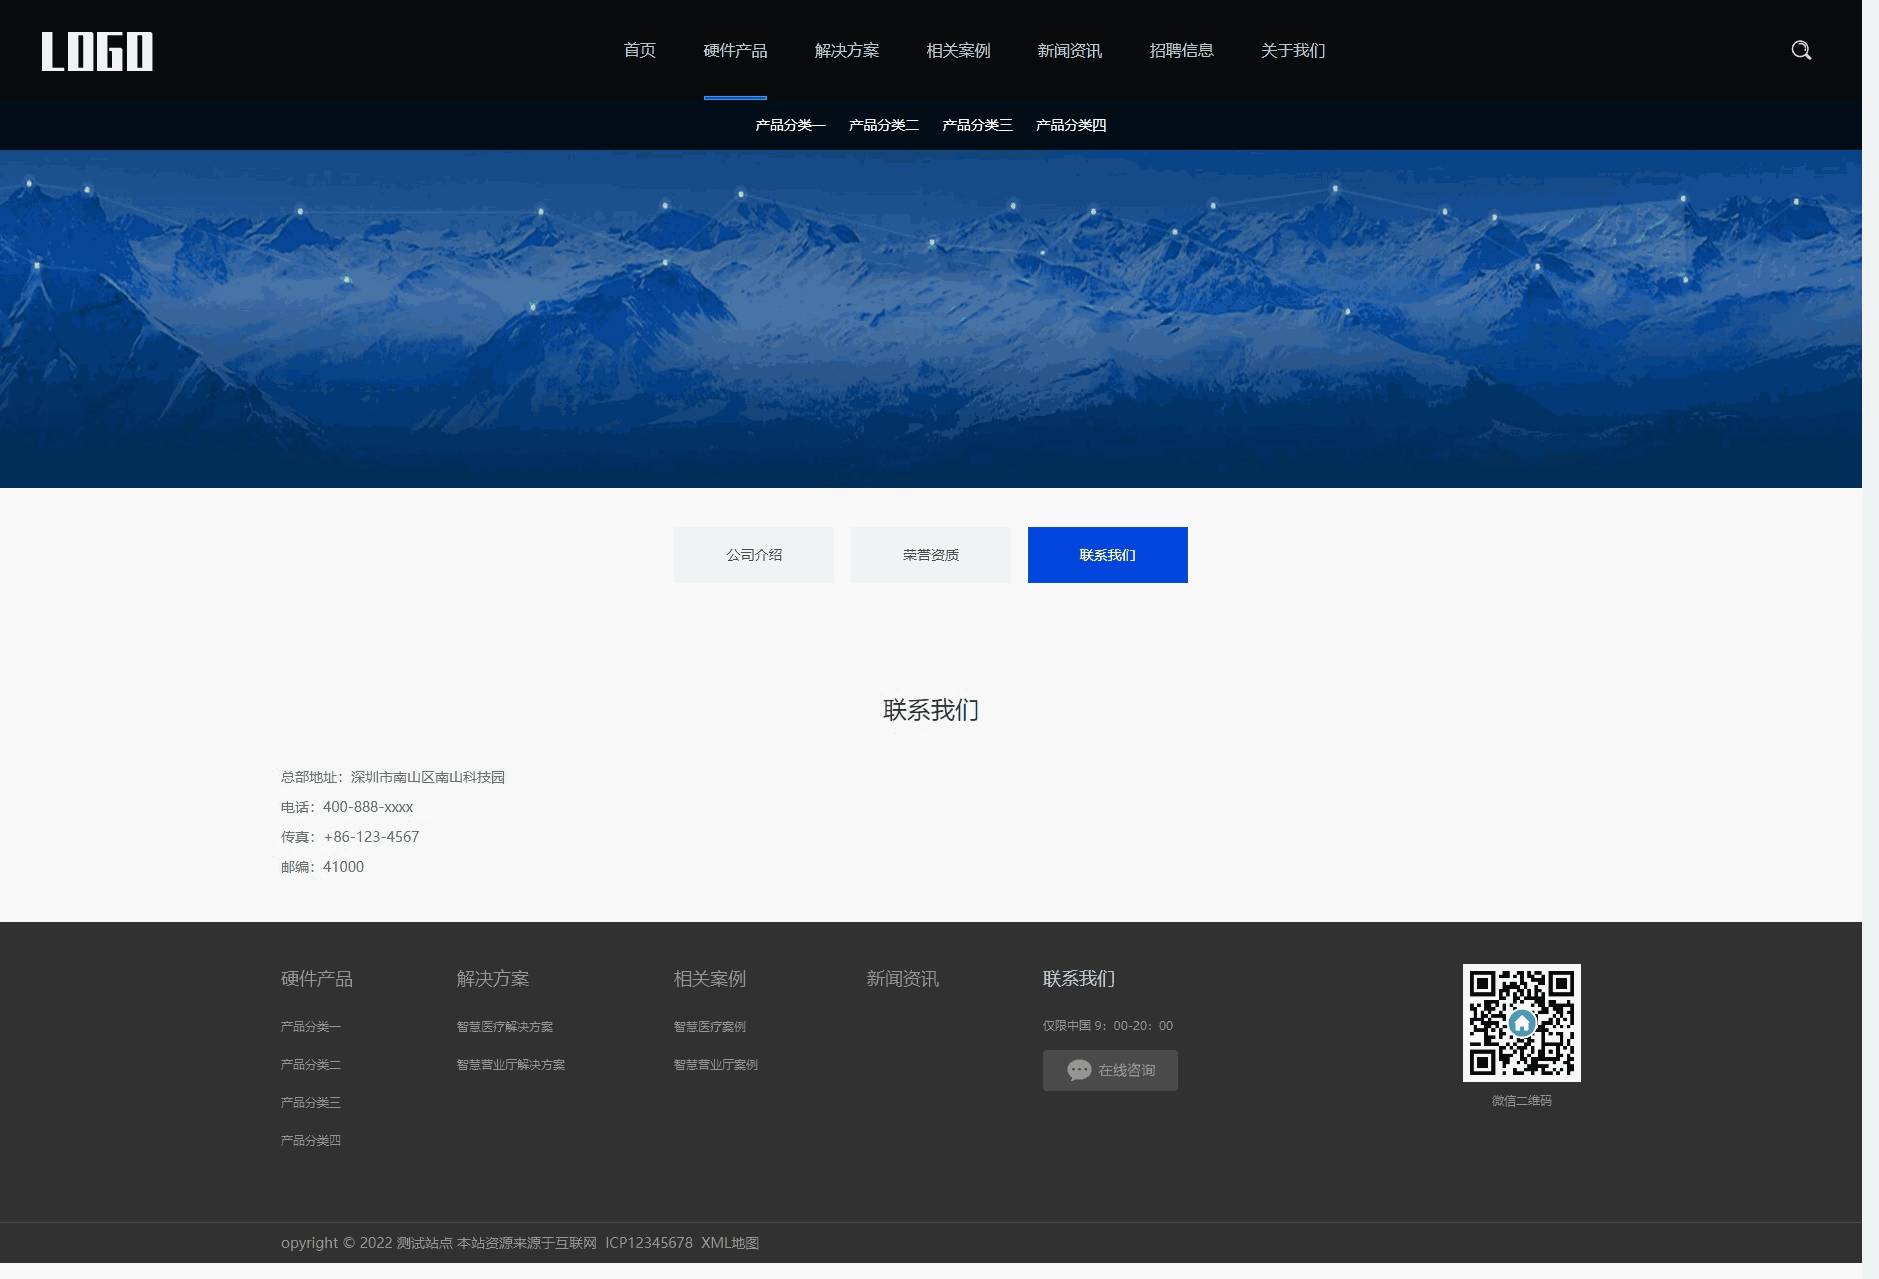Viewport: 1879px width, 1279px height.
Task: Open the 关于我们 nav menu
Action: pos(1293,50)
